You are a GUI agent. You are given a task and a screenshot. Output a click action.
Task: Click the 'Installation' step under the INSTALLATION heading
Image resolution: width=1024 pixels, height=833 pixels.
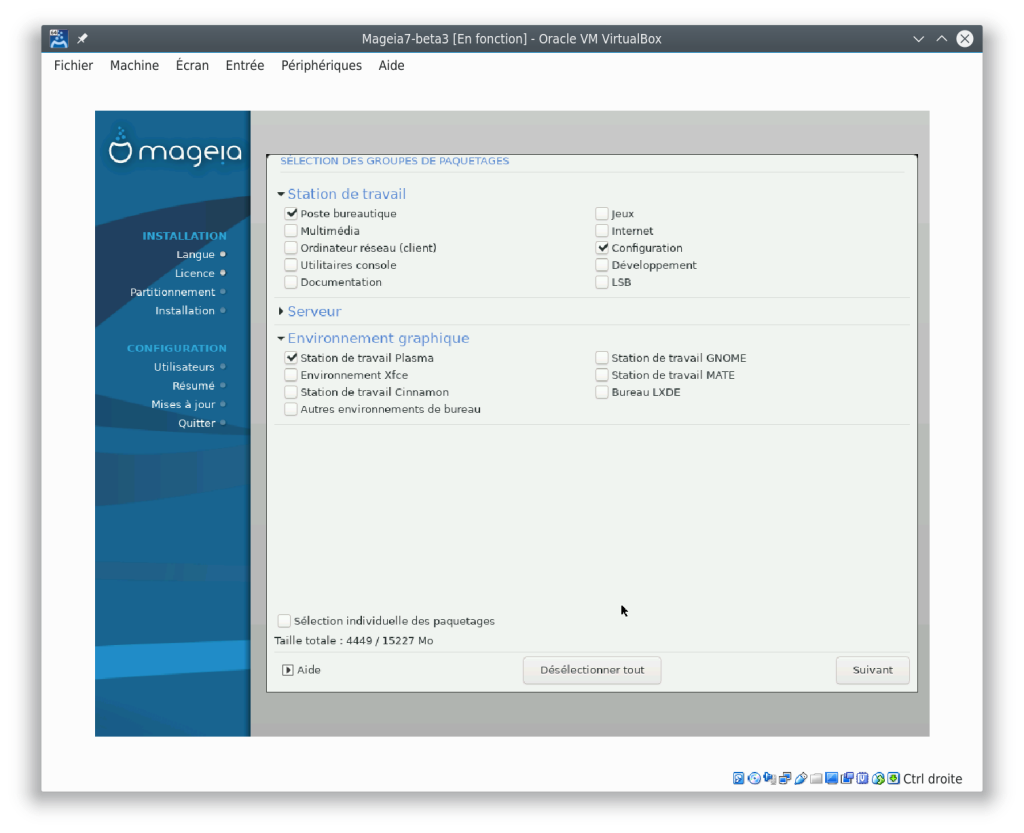pyautogui.click(x=185, y=311)
